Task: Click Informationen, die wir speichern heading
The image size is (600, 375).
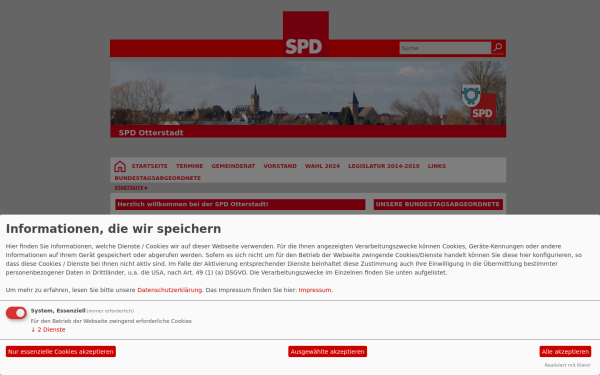Action: (x=113, y=229)
